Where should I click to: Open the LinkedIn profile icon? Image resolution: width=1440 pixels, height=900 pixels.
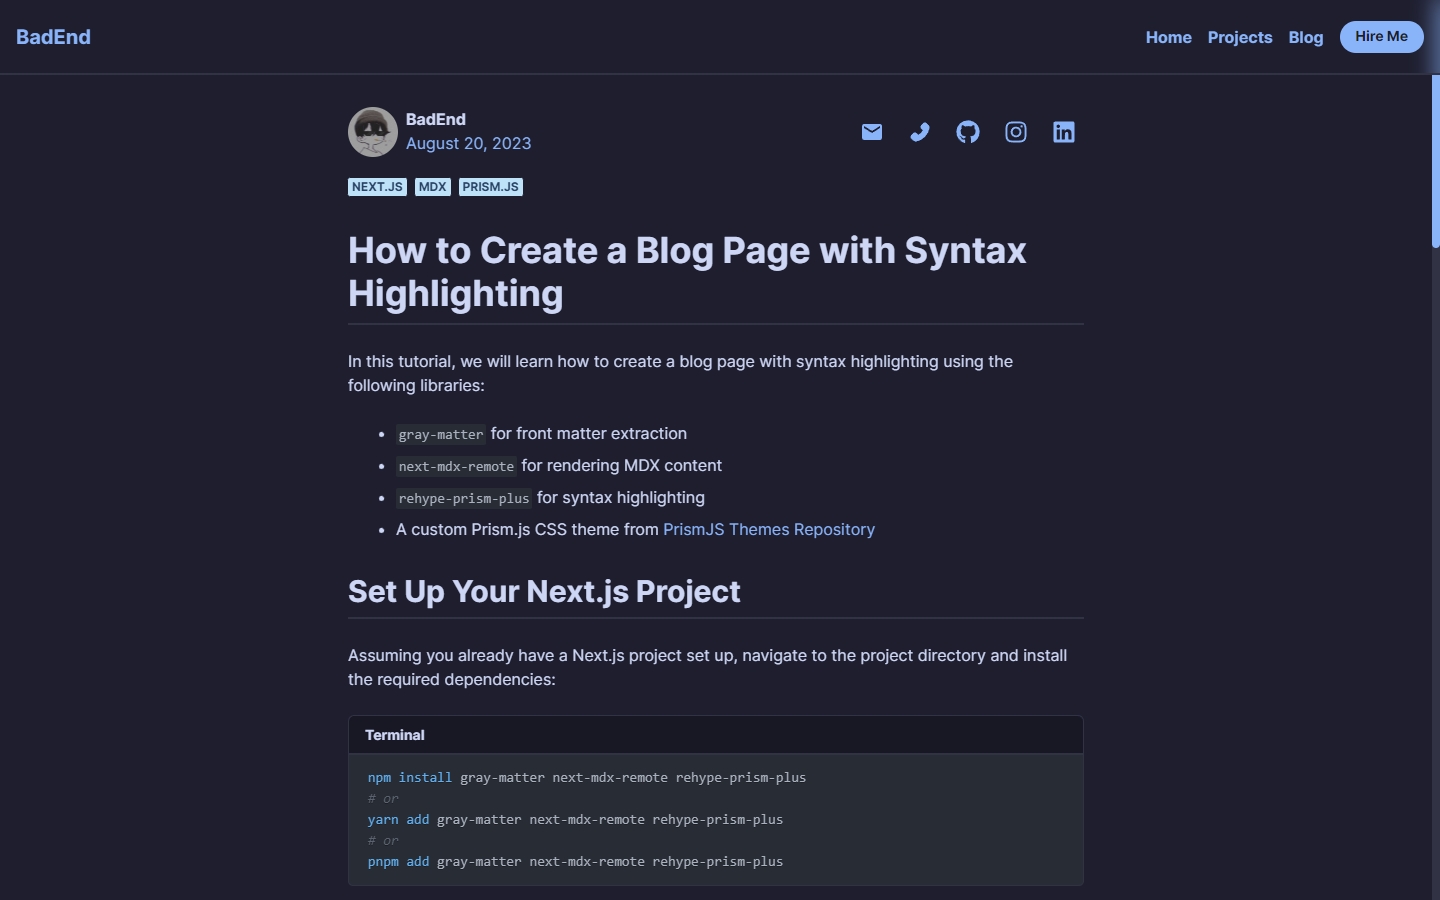tap(1064, 132)
